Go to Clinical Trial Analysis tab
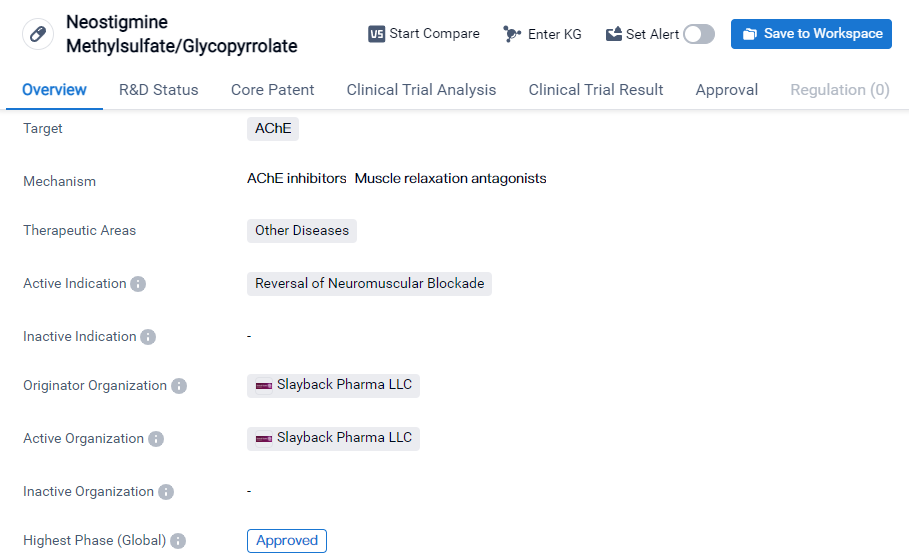The image size is (909, 554). coord(421,90)
